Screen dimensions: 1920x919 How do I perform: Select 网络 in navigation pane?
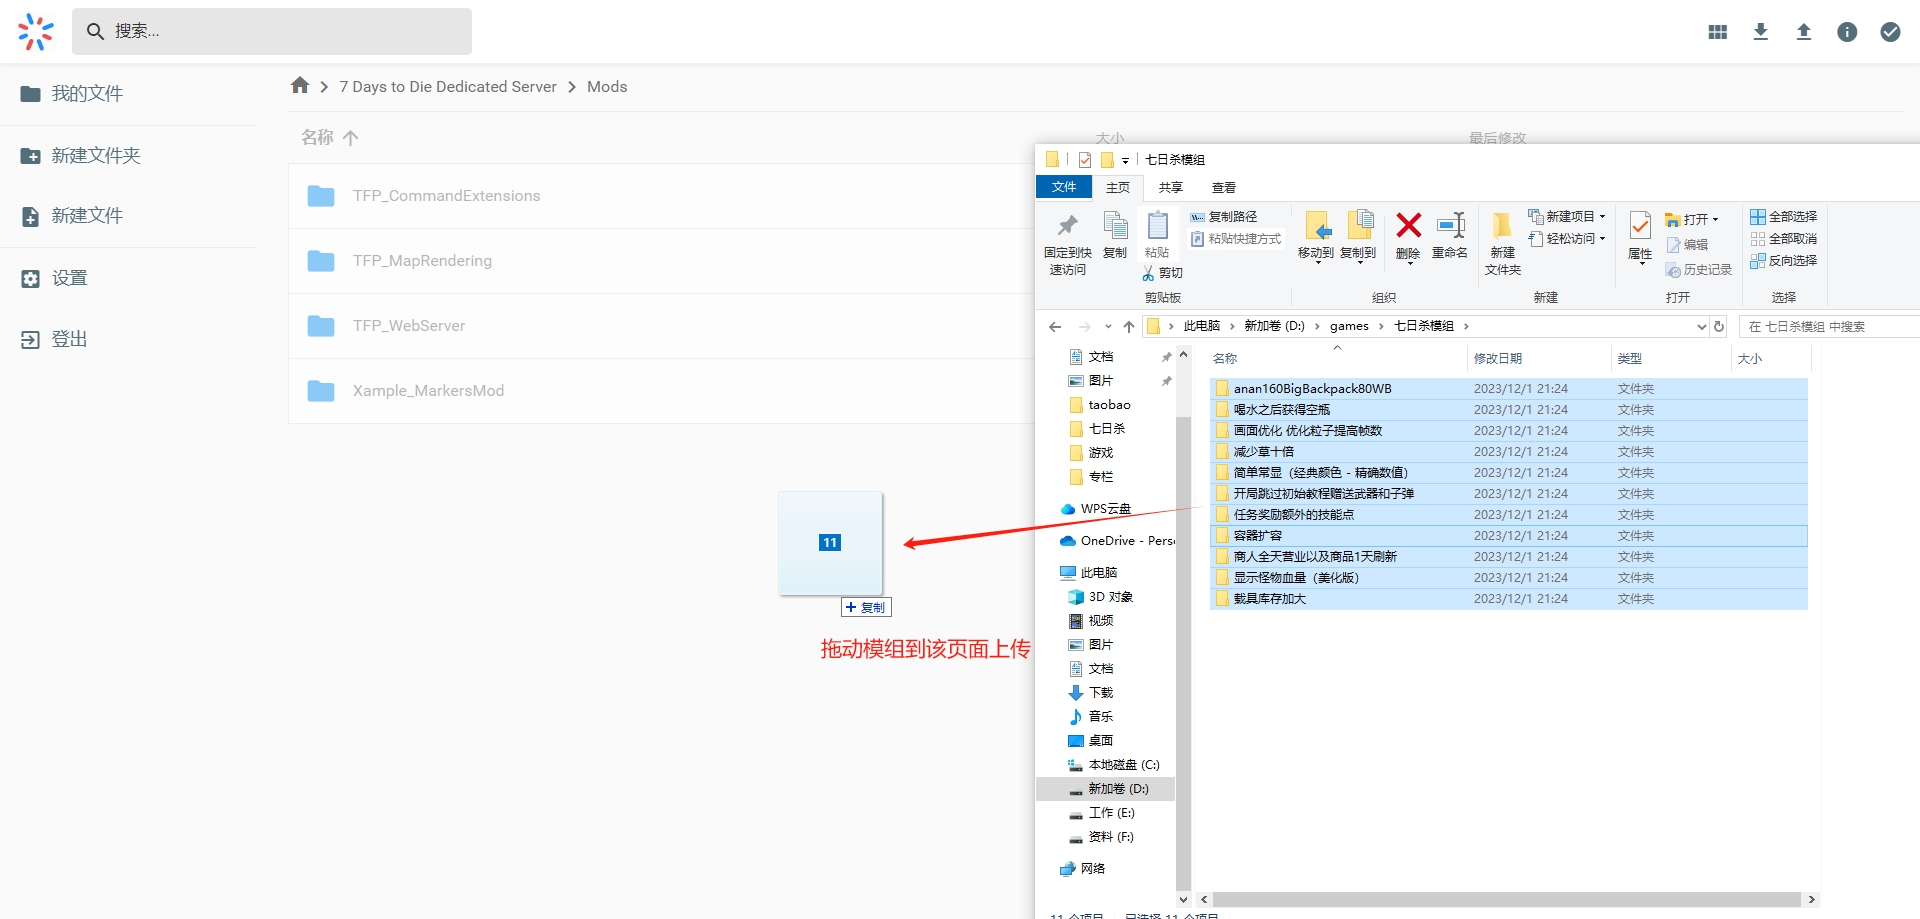pyautogui.click(x=1083, y=869)
